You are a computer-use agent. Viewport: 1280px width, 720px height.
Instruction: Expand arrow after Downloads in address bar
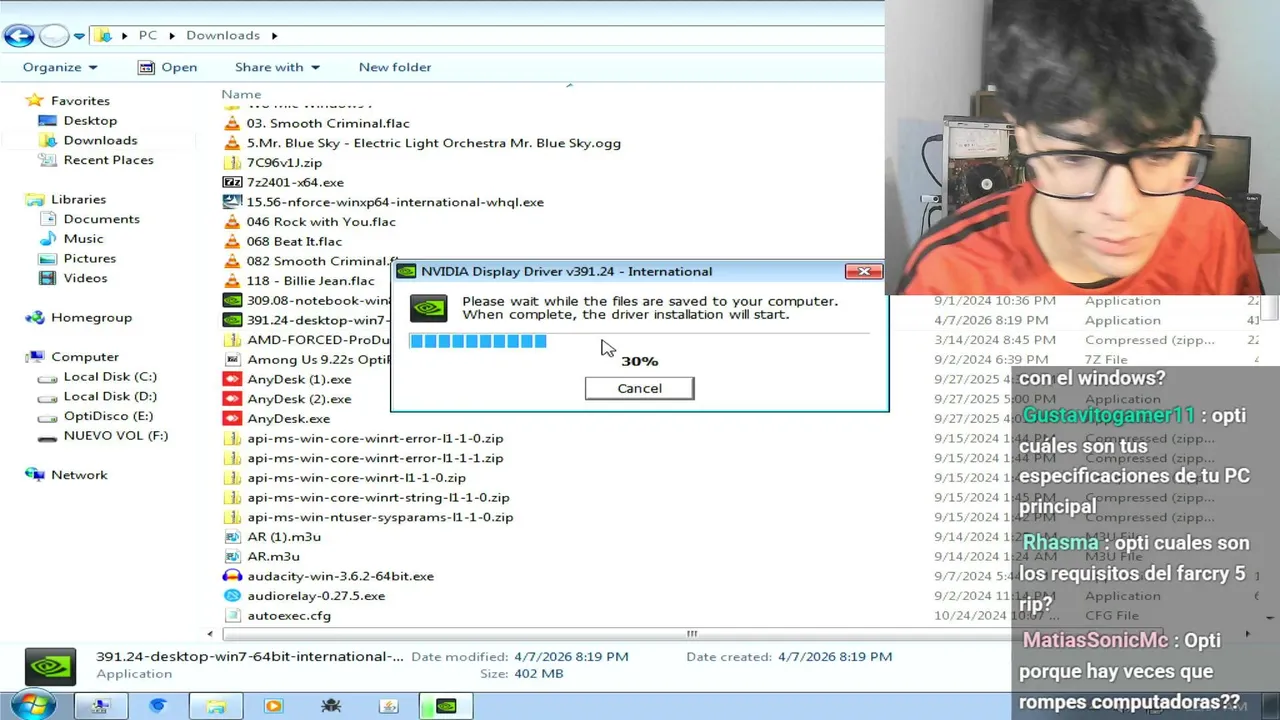tap(274, 35)
